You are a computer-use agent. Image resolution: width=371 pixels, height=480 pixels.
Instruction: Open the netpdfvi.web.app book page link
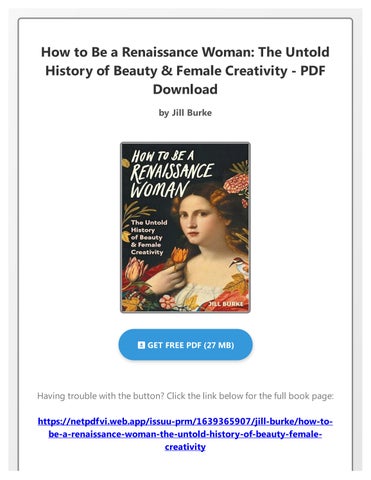[185, 434]
